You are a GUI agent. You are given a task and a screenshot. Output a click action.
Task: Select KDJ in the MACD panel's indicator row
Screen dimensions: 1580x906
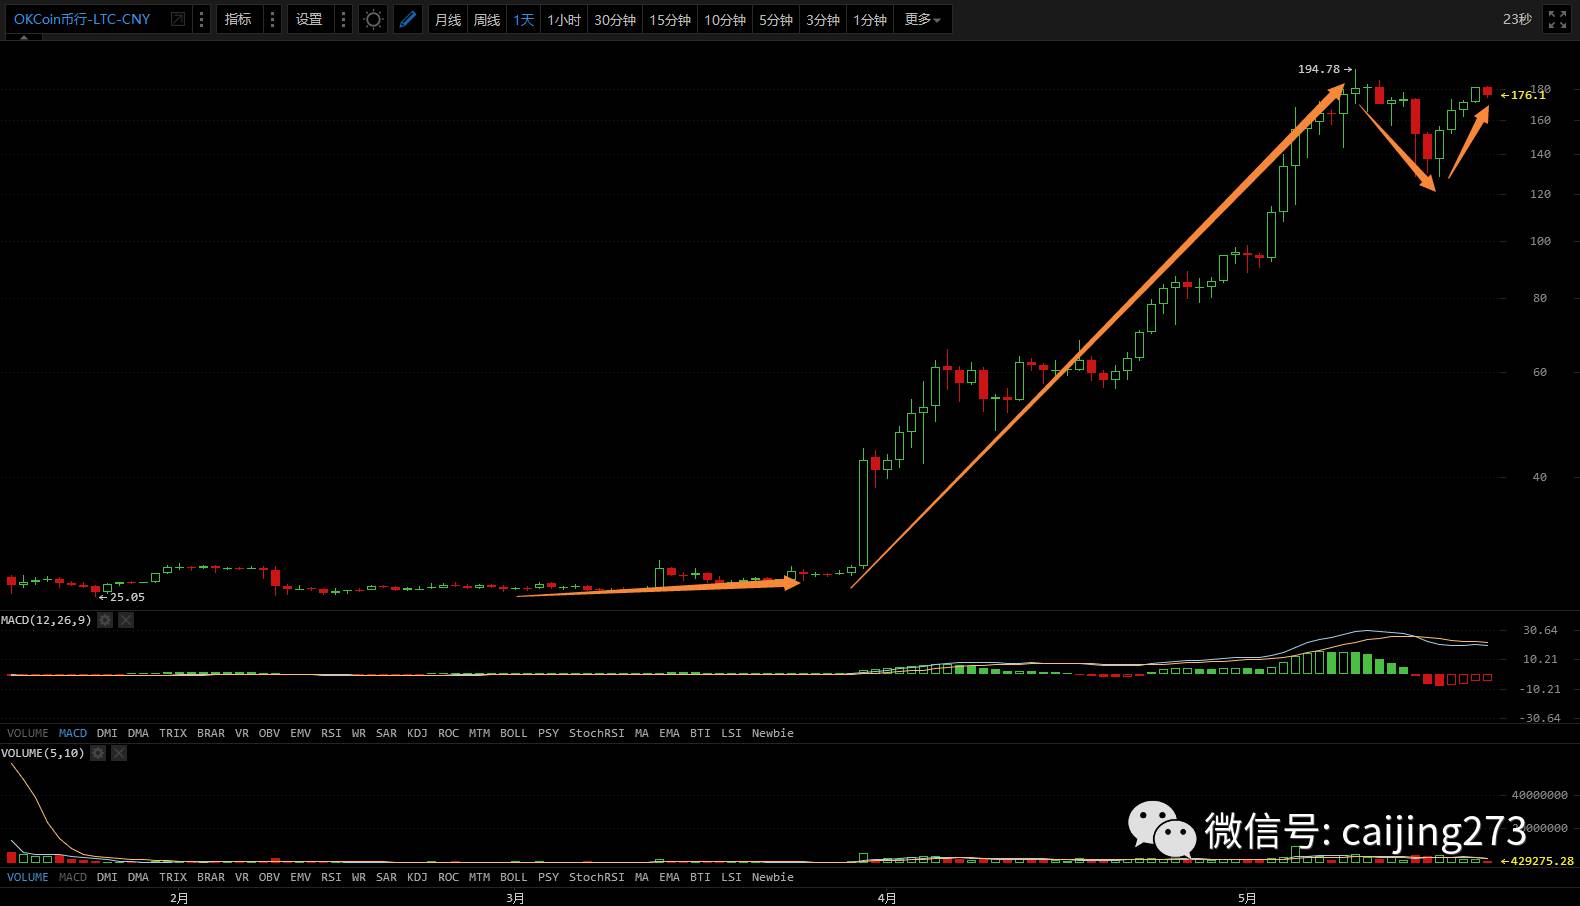point(417,733)
